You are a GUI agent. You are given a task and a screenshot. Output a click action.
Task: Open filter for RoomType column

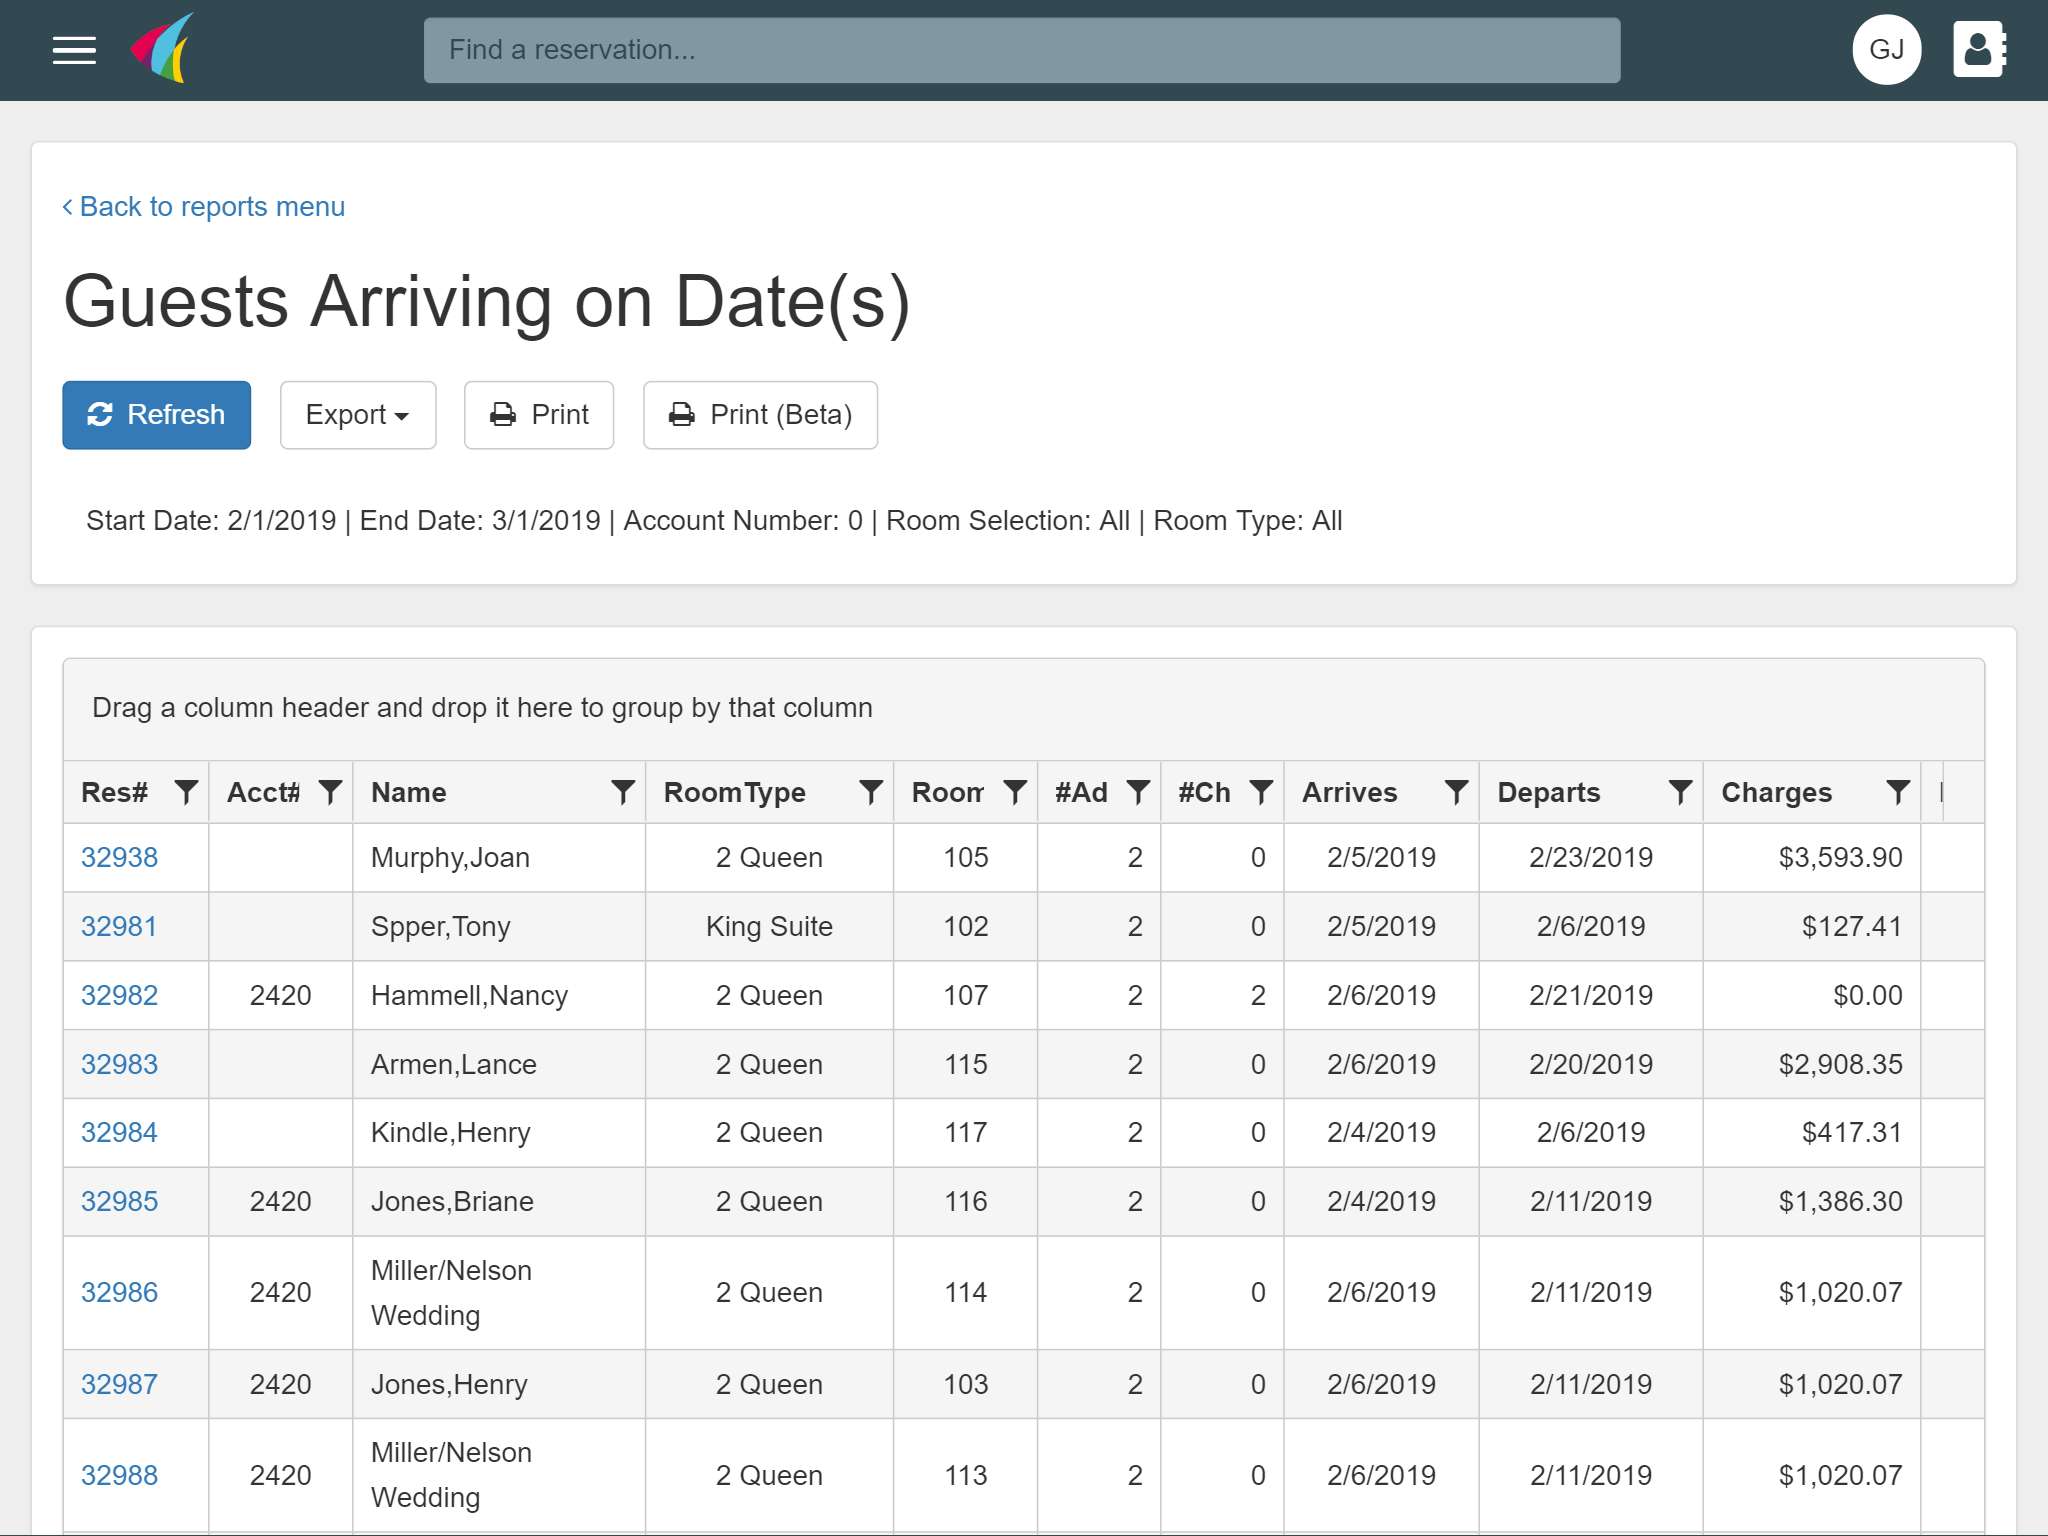(x=871, y=792)
